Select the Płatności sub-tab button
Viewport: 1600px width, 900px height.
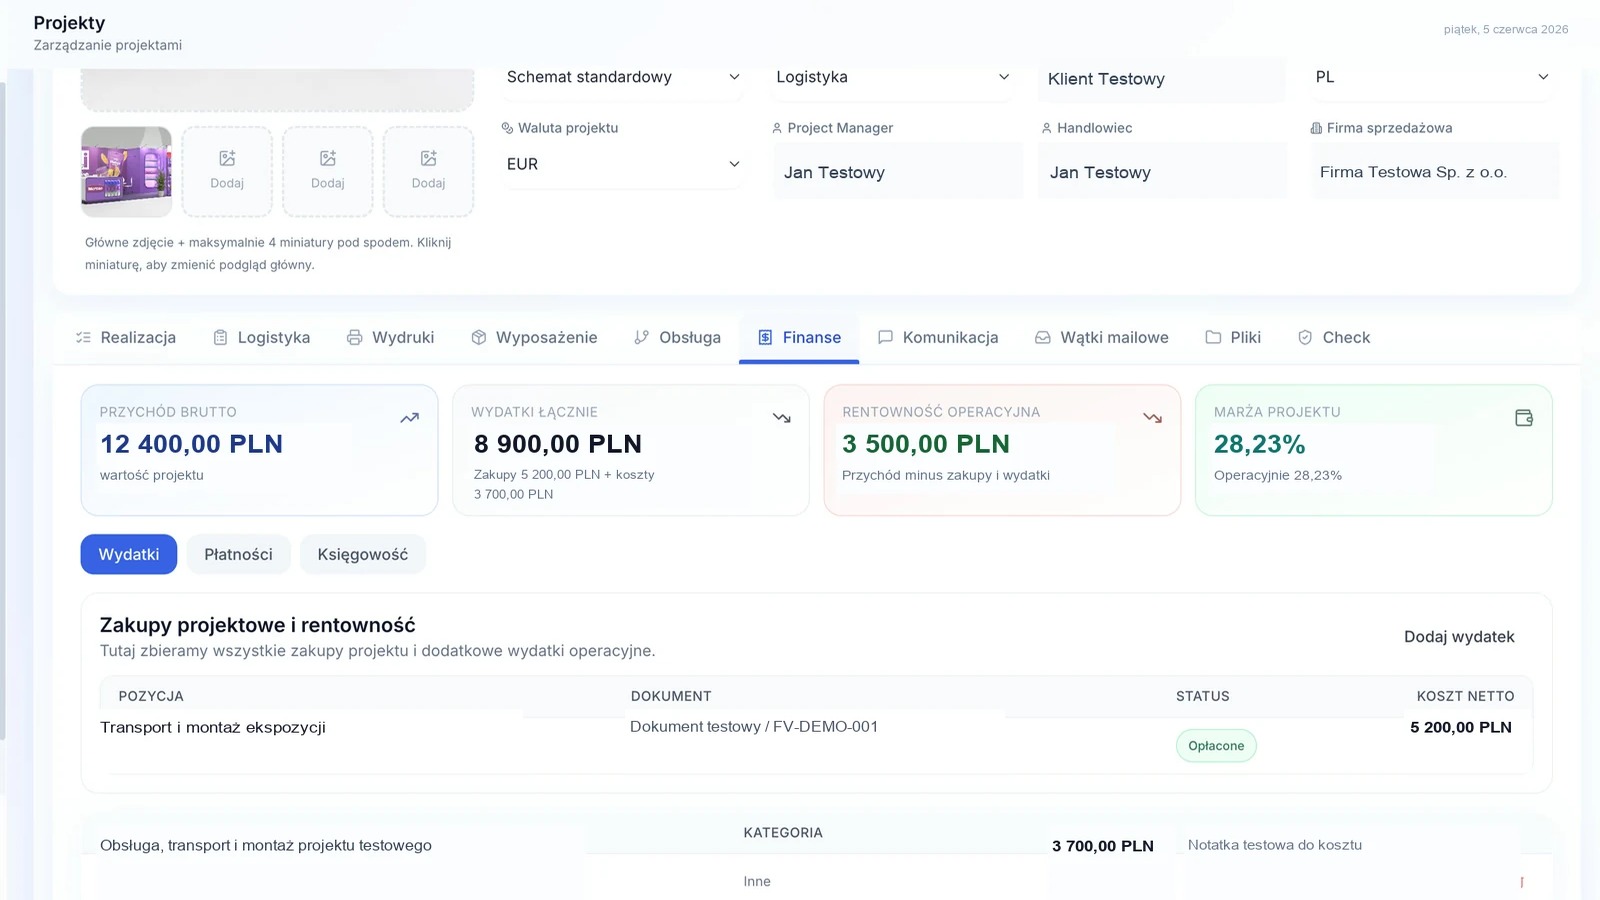pos(238,554)
